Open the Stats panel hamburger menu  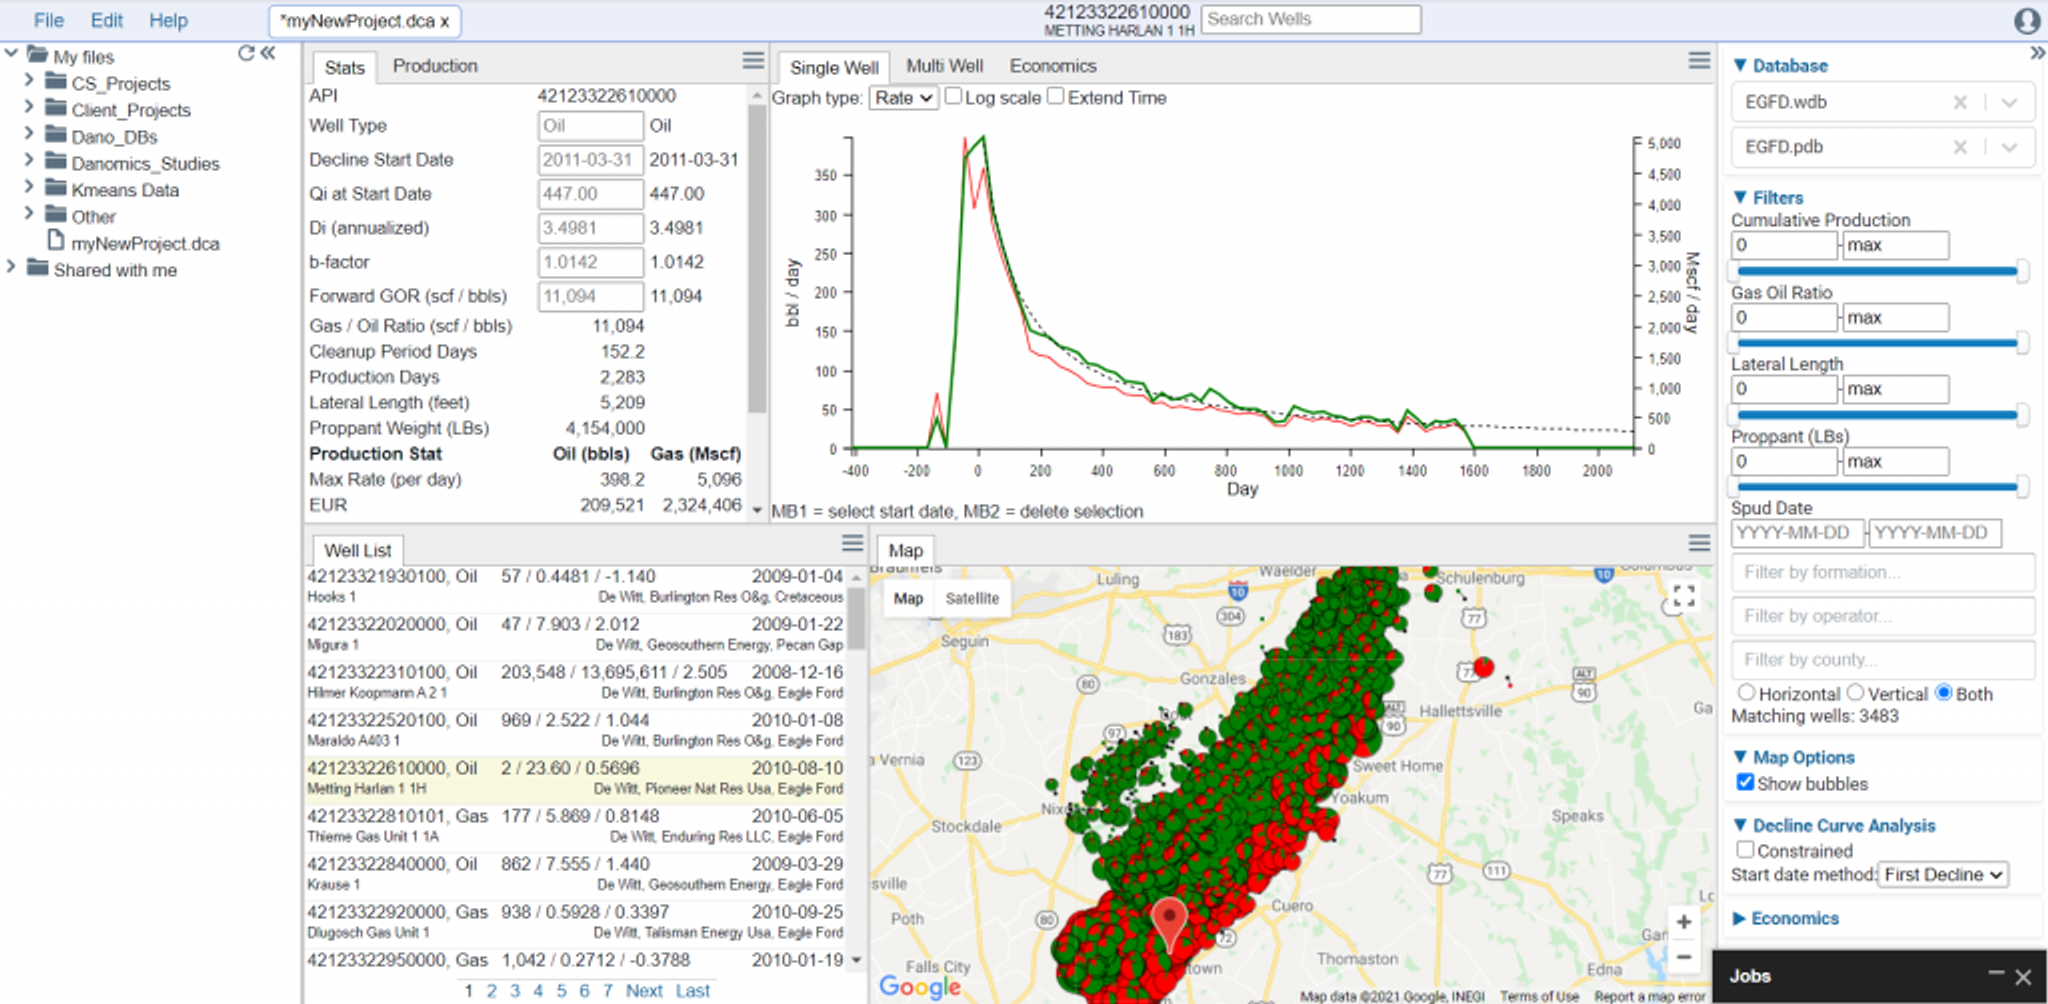[x=753, y=62]
